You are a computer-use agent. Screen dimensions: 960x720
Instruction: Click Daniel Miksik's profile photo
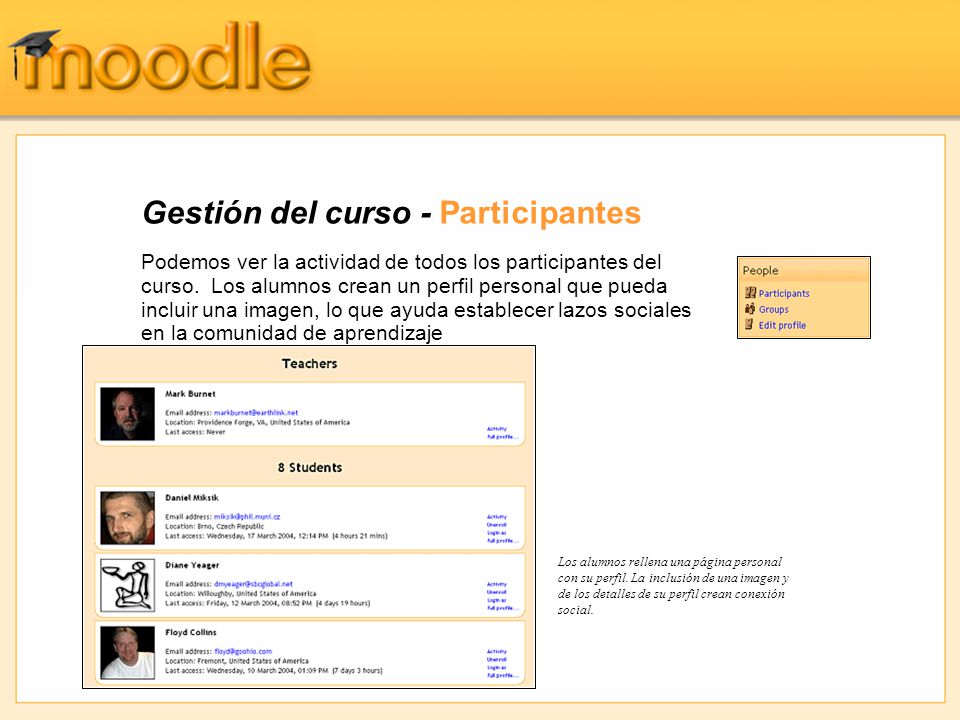[127, 518]
